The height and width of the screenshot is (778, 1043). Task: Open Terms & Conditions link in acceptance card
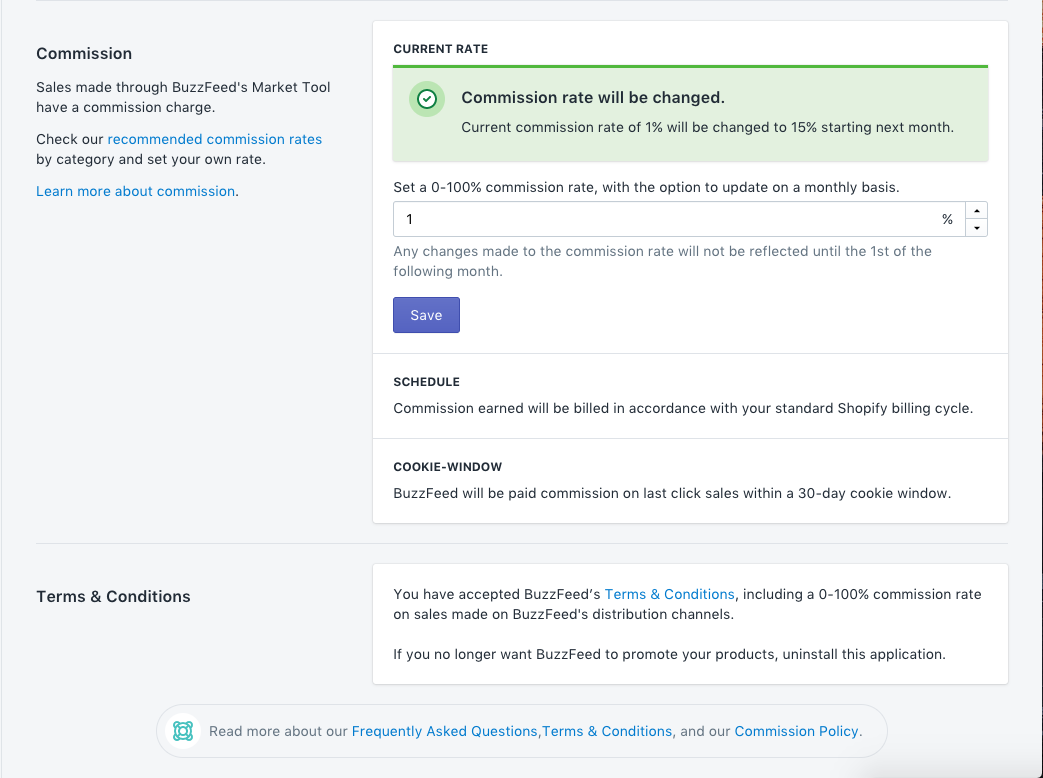pyautogui.click(x=669, y=594)
